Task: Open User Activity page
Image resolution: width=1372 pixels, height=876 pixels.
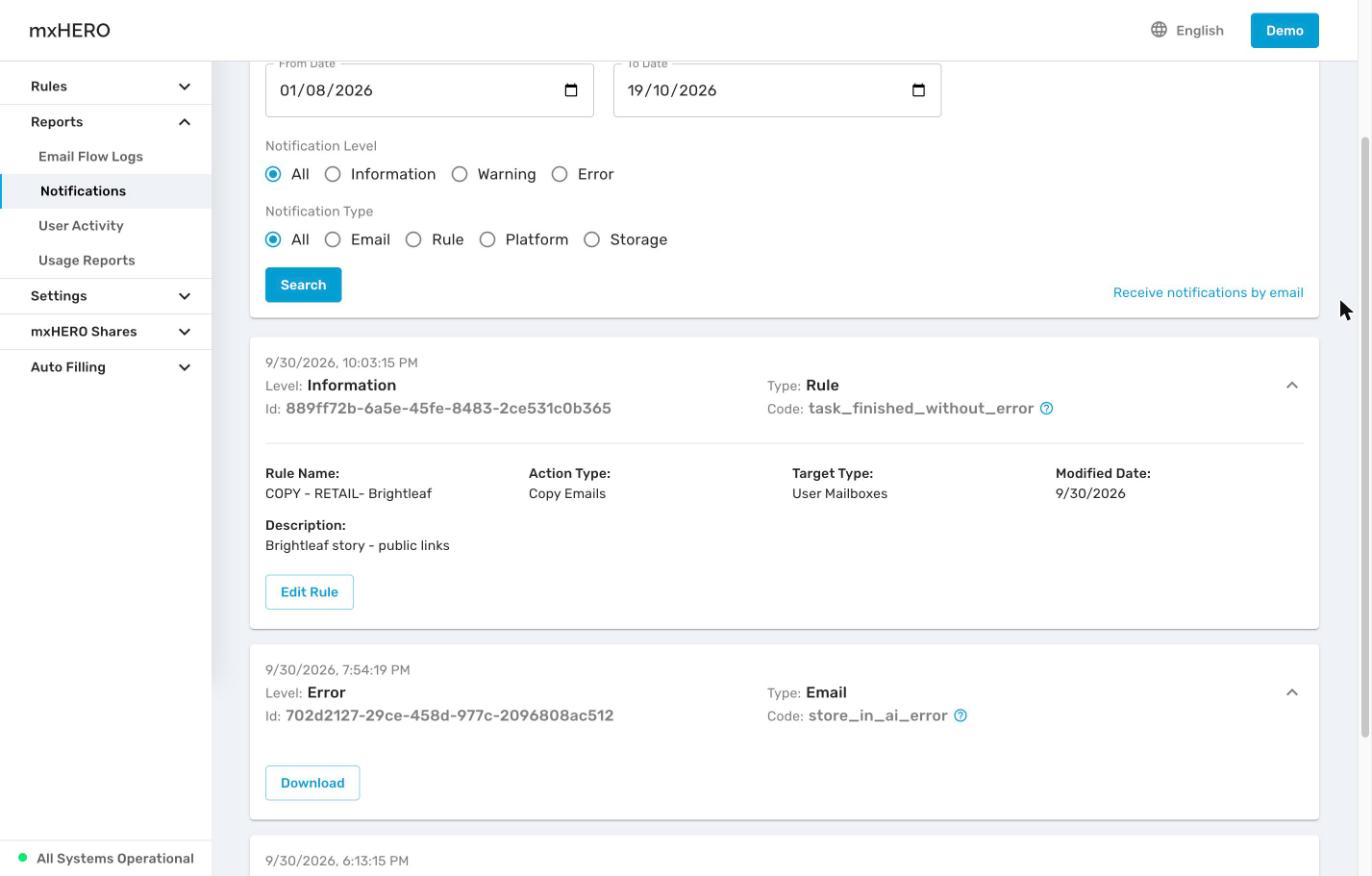Action: (81, 225)
